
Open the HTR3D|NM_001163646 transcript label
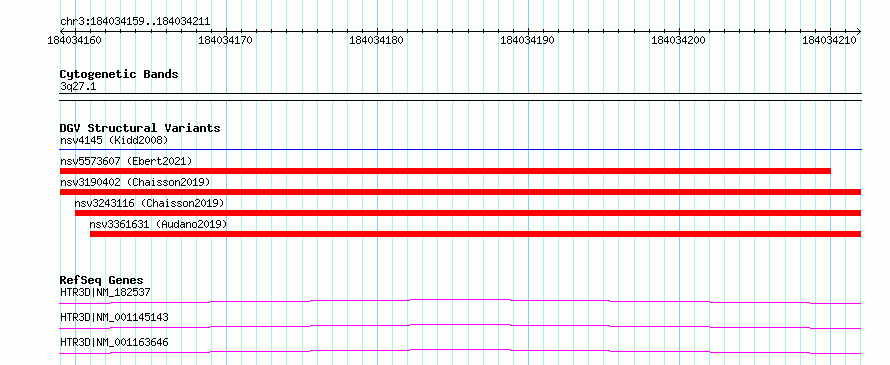(x=114, y=342)
